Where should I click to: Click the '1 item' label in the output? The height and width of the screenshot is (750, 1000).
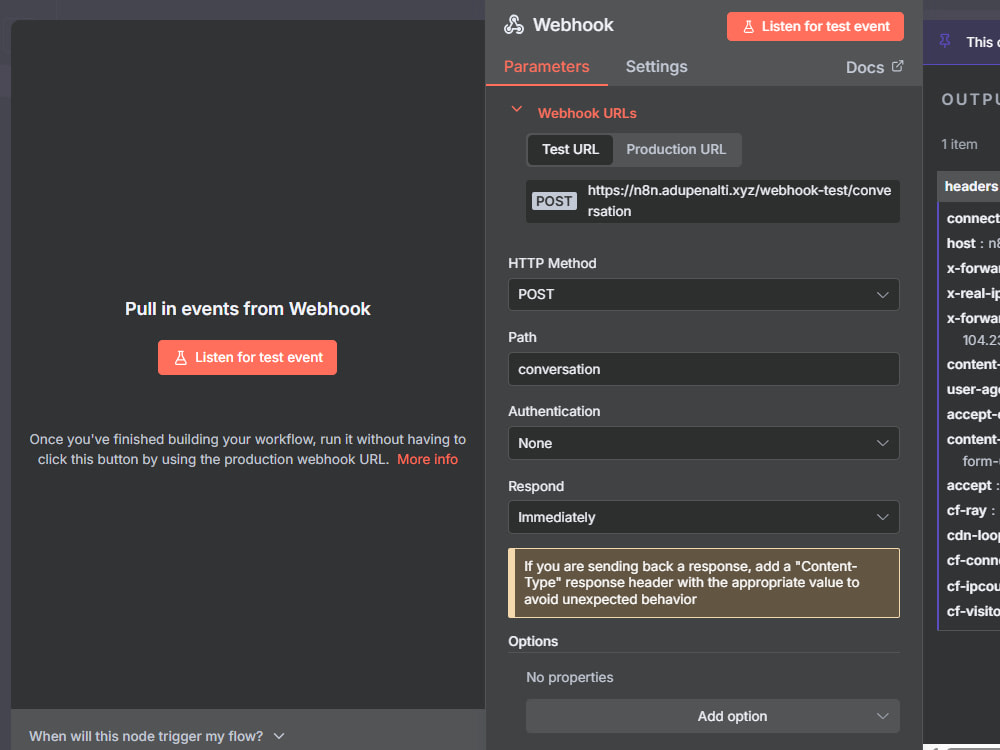959,145
